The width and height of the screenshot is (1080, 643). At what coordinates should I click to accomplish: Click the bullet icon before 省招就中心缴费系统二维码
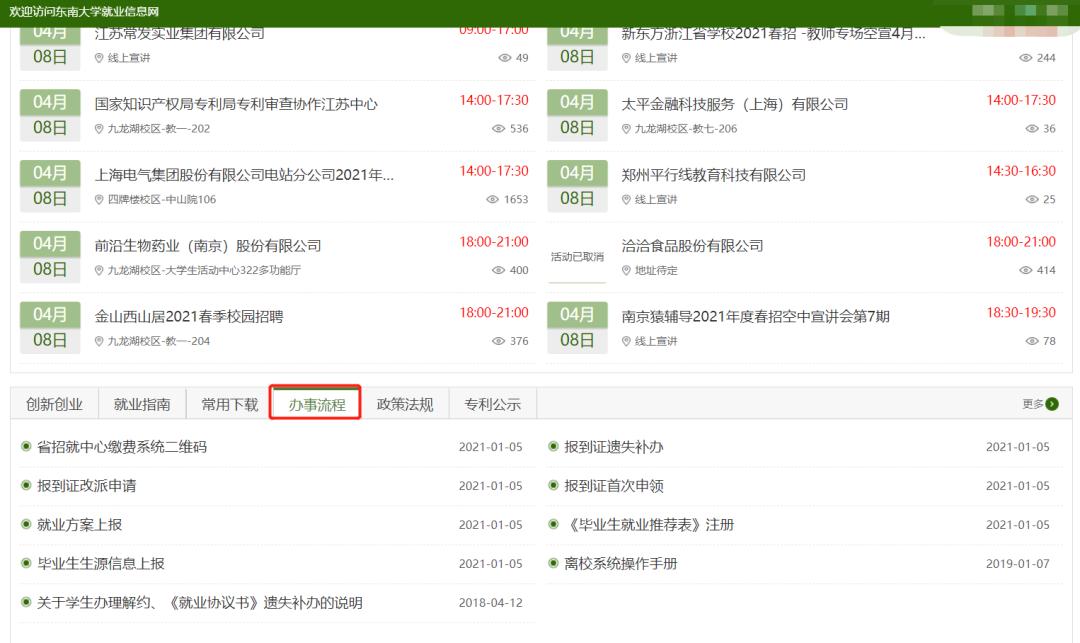point(26,446)
